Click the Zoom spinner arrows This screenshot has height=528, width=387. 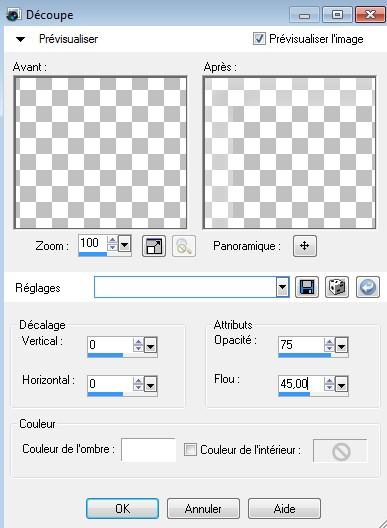112,243
